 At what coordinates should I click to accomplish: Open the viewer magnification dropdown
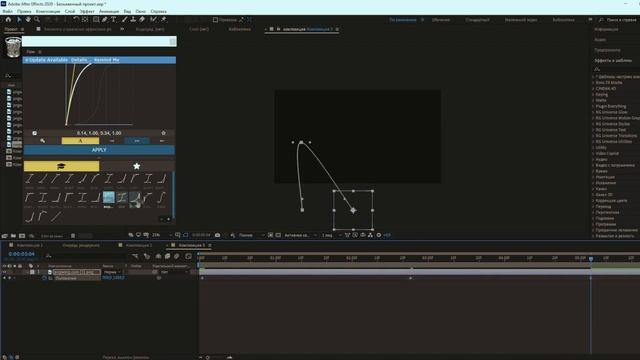(162, 235)
